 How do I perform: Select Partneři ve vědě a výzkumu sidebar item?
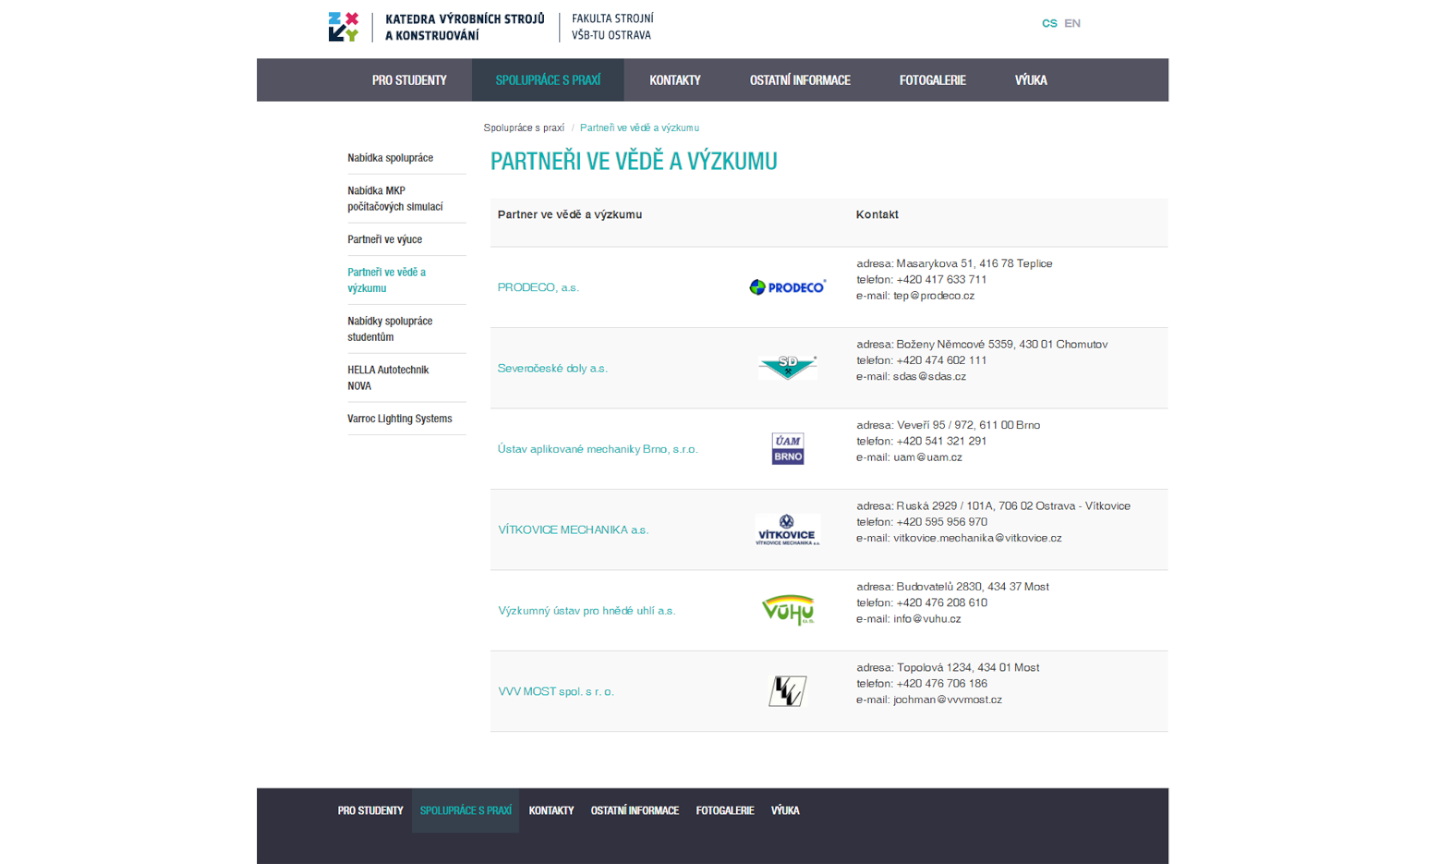[386, 280]
